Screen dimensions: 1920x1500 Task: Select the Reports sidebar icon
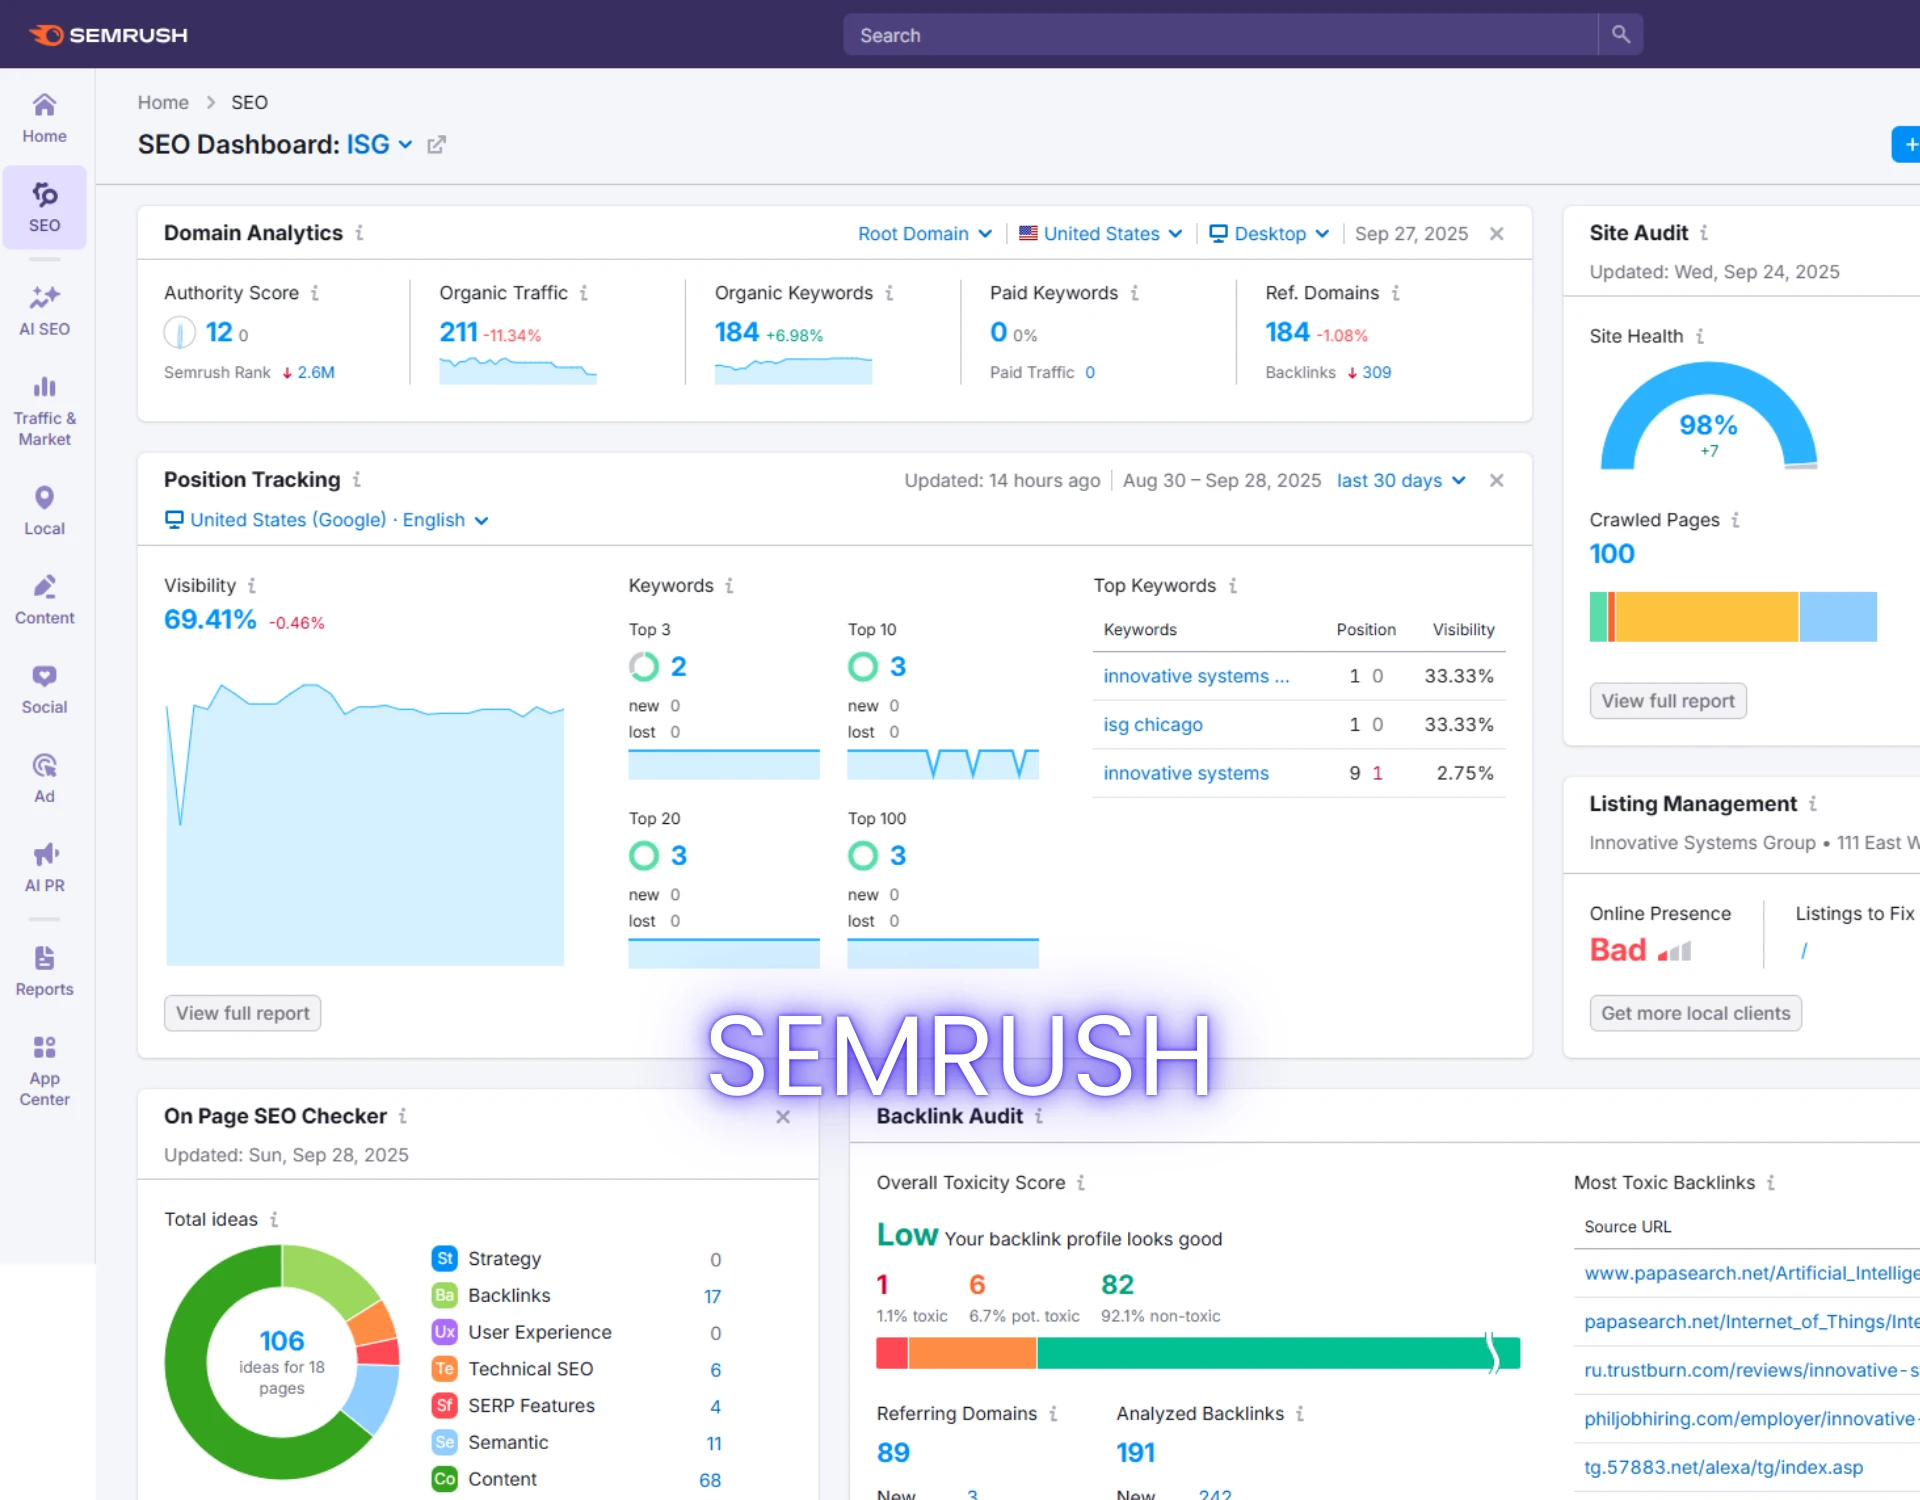[x=44, y=968]
